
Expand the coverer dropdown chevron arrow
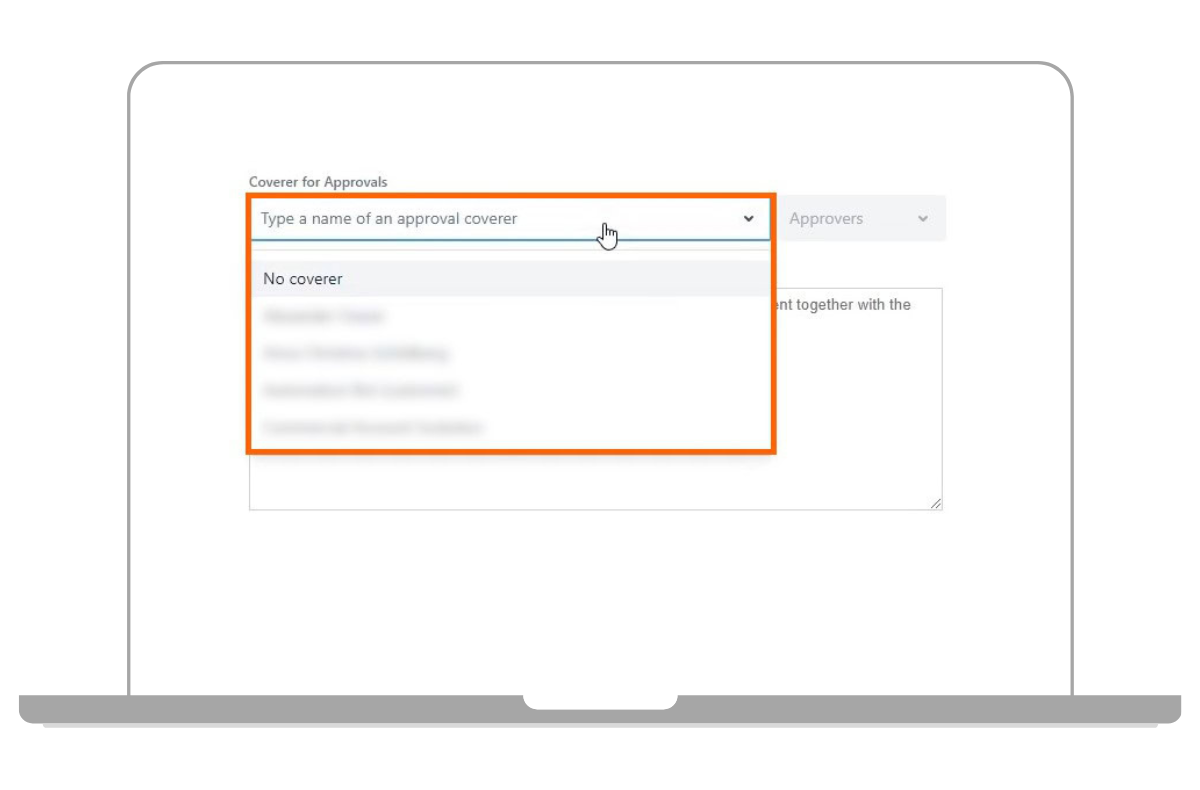point(748,219)
